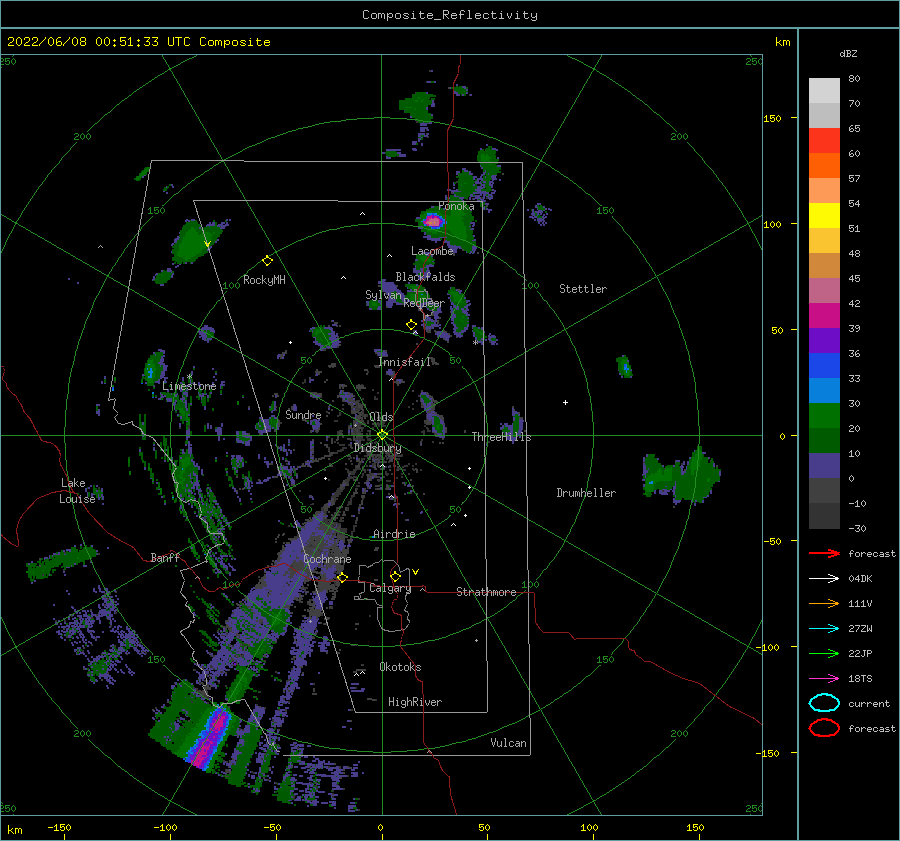Click the magenta echo band in southwest
Image resolution: width=900 pixels, height=841 pixels.
(209, 738)
